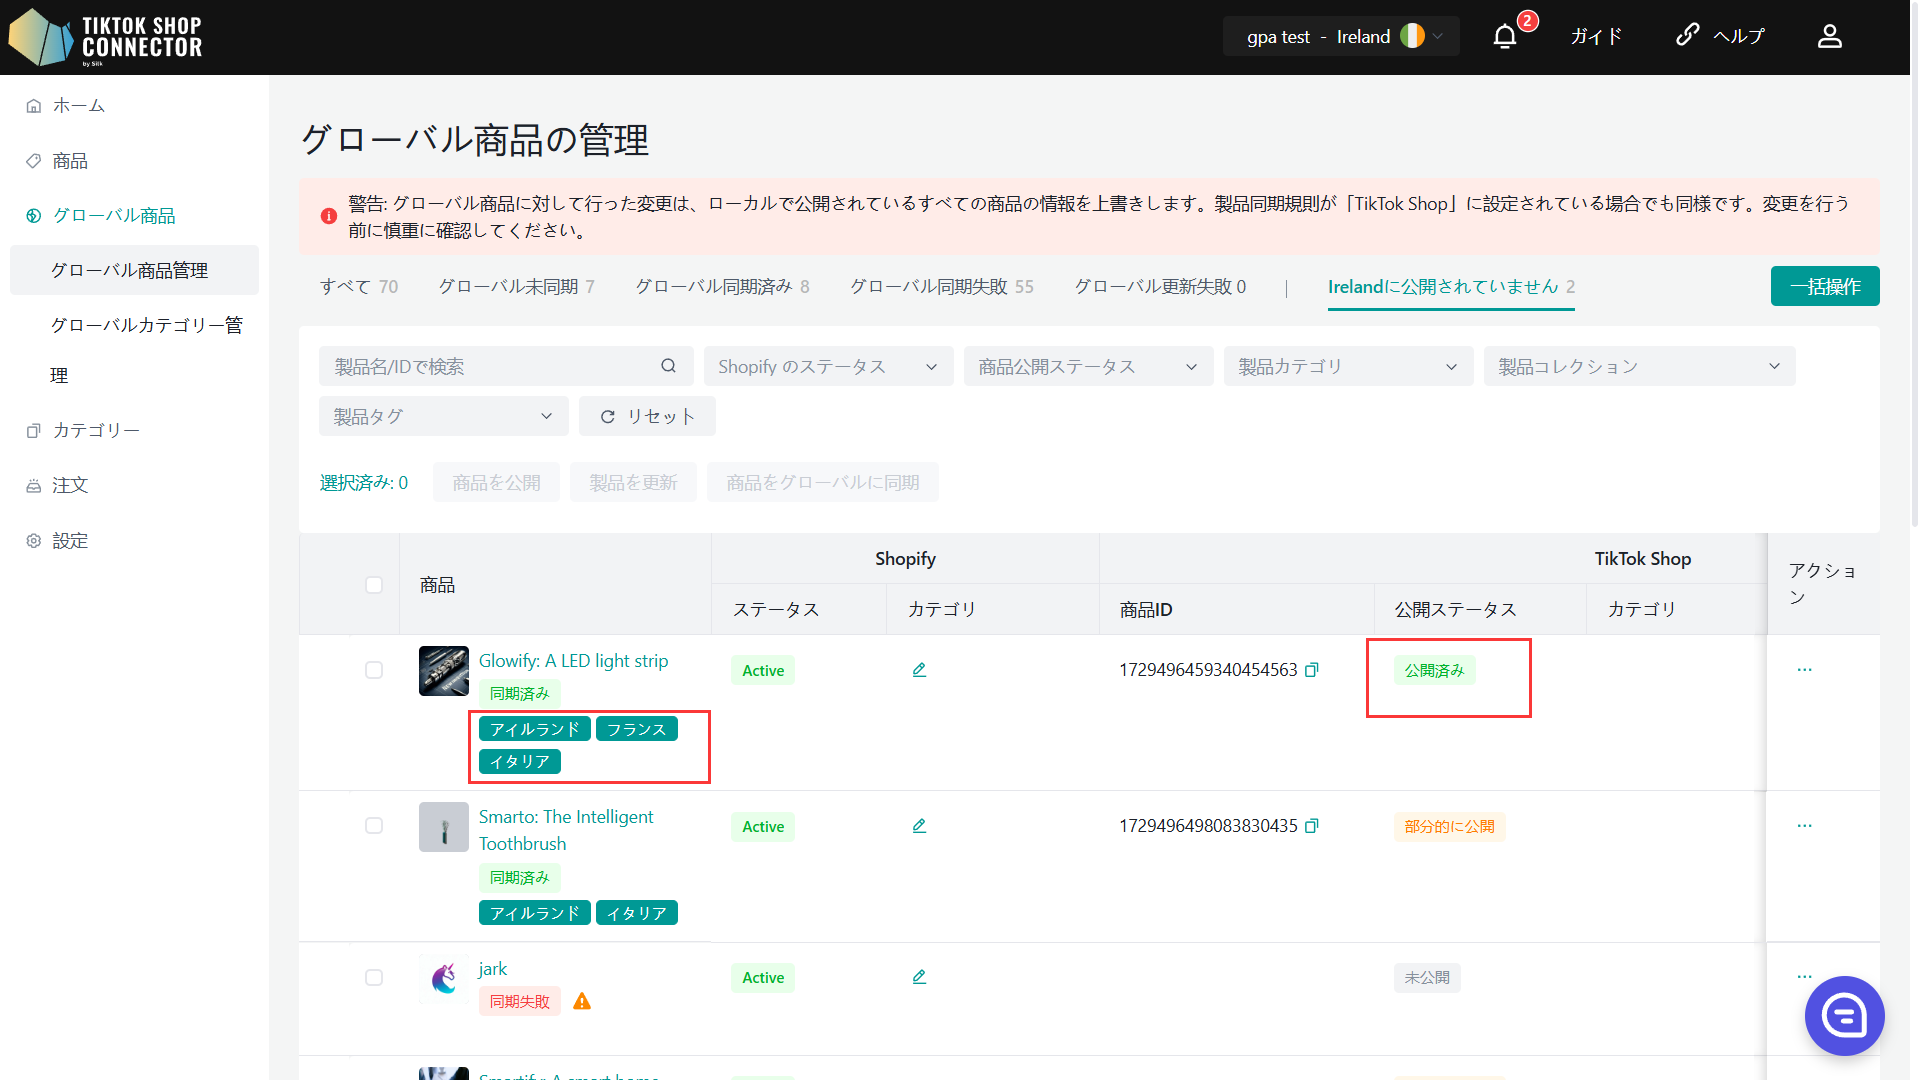This screenshot has height=1080, width=1920.
Task: Open Glowify product thumbnail
Action: coord(444,671)
